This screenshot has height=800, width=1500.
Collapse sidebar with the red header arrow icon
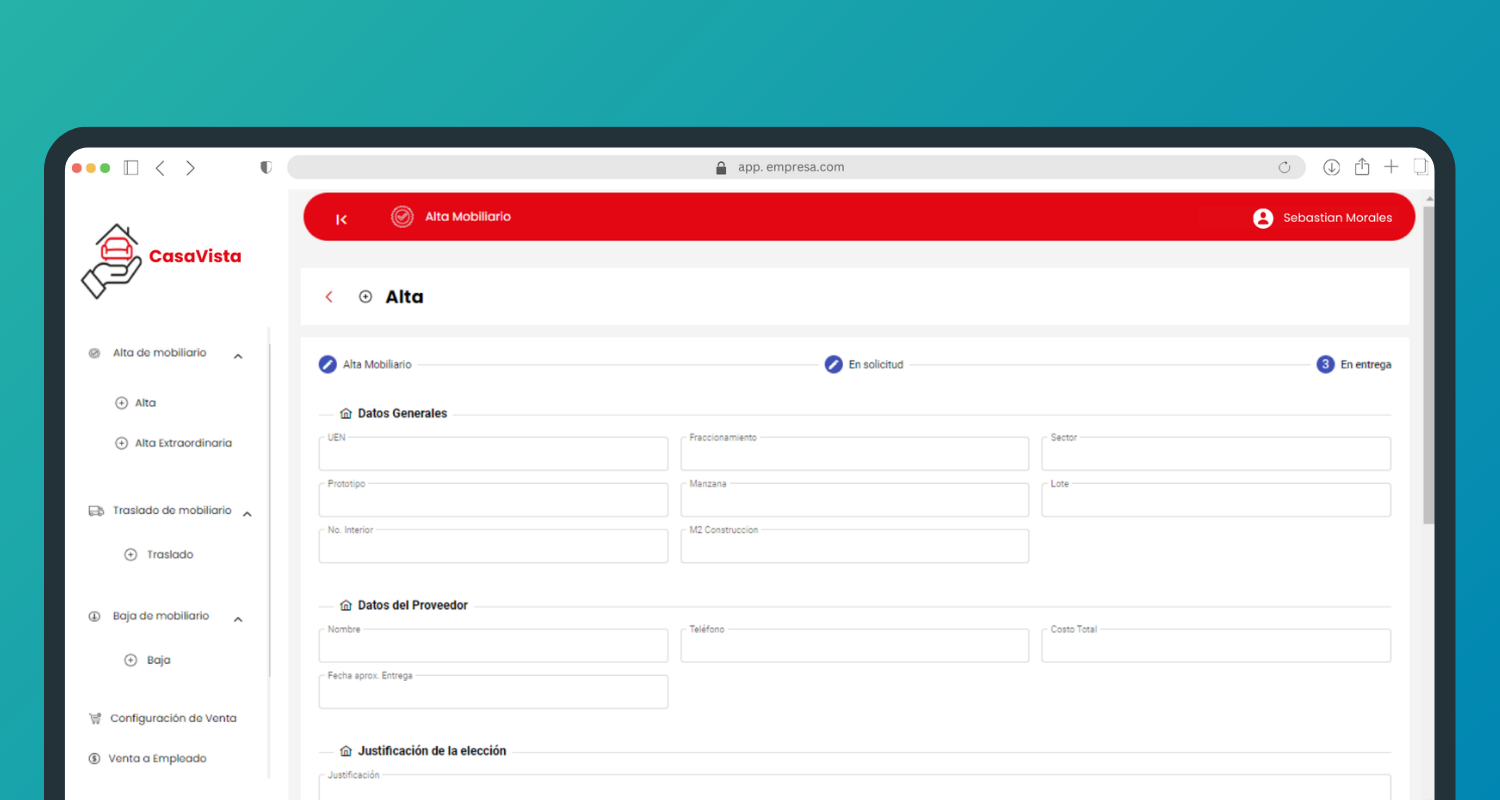[341, 219]
